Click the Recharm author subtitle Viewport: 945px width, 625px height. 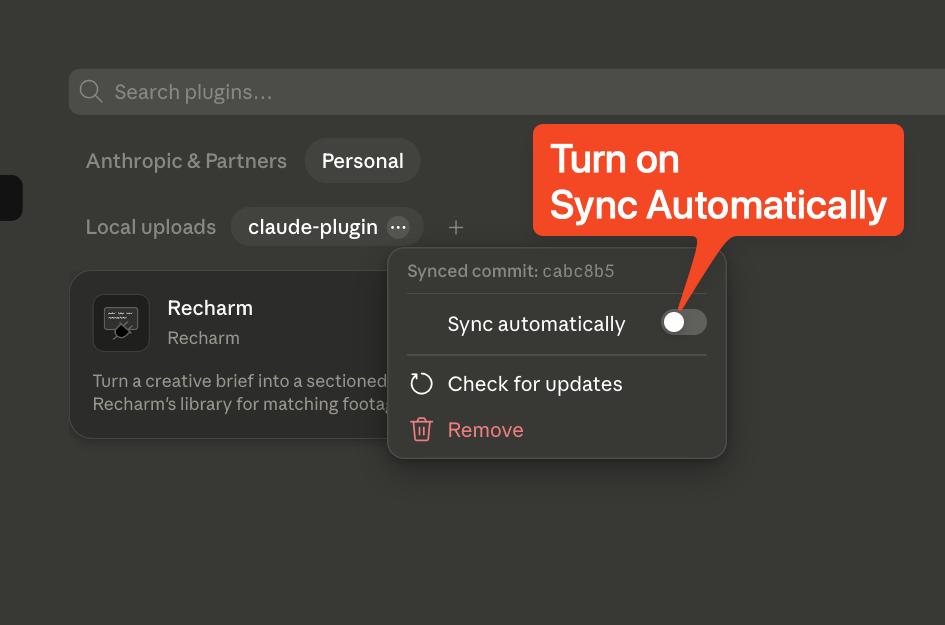(203, 338)
